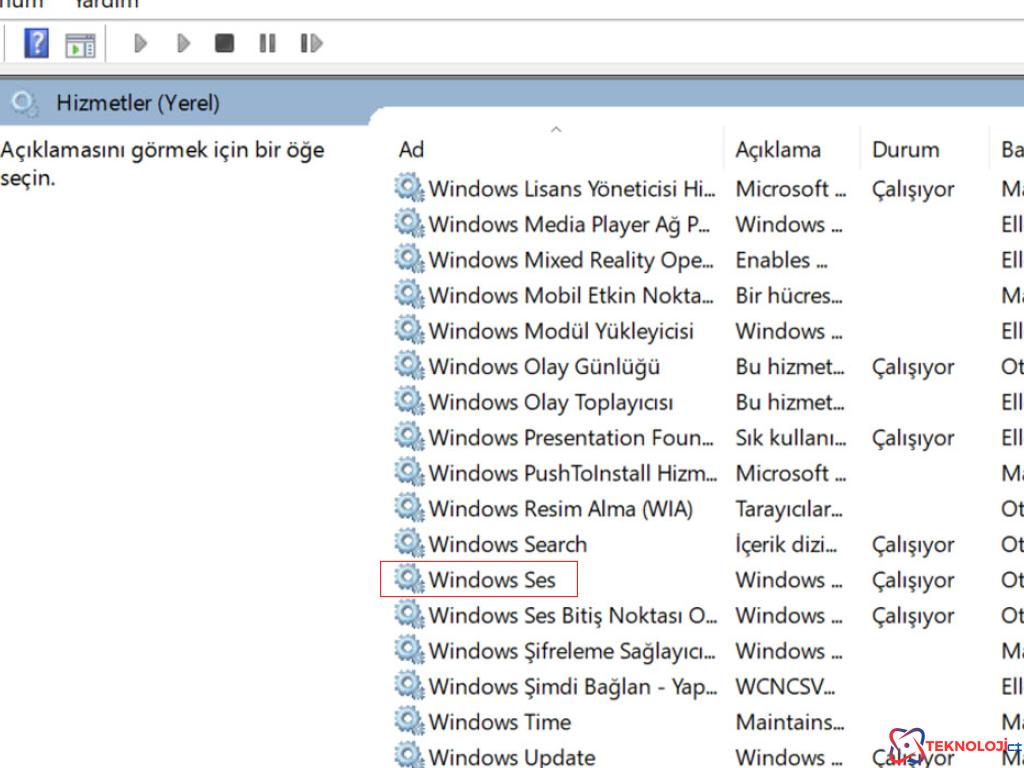Sort services by the Ad column header
The width and height of the screenshot is (1024, 768).
coord(412,150)
